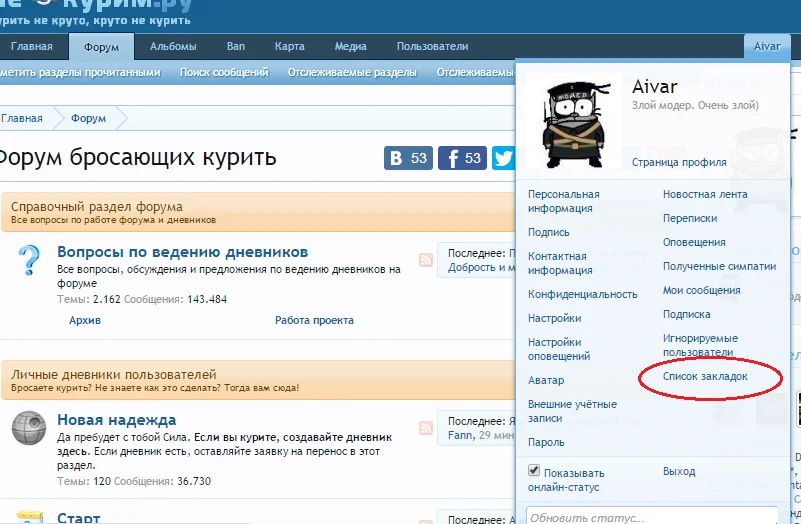801x524 pixels.
Task: Open Поиск сообщений in the sub-navigation
Action: (224, 73)
